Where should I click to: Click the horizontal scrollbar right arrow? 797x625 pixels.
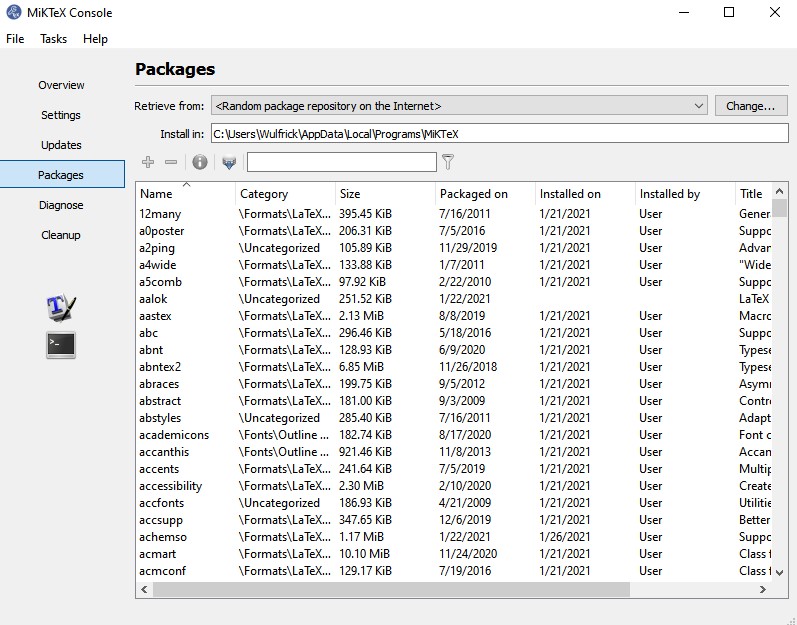pos(762,589)
